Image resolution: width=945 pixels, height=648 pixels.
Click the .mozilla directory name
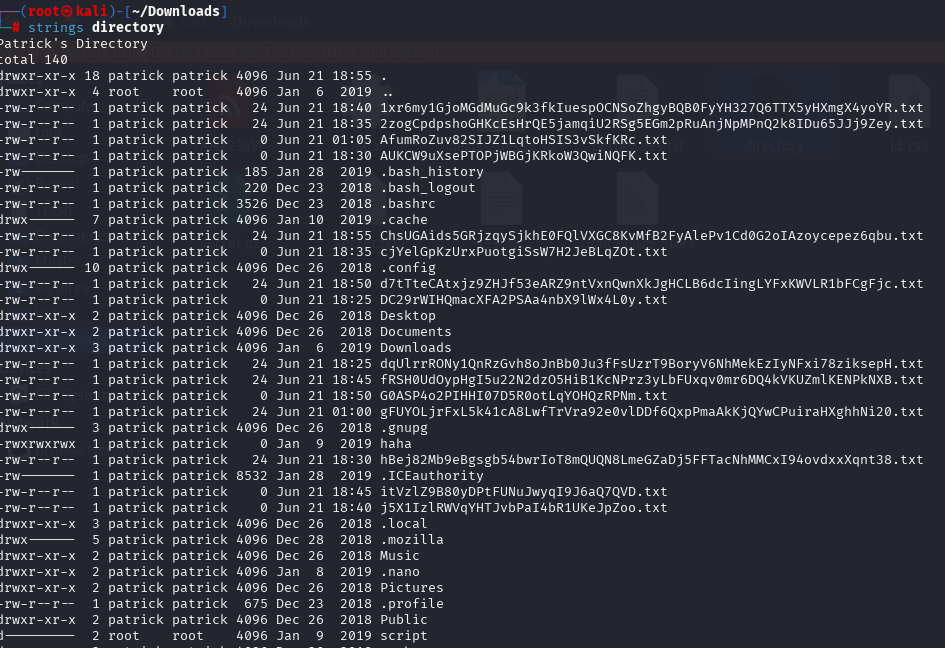[412, 539]
